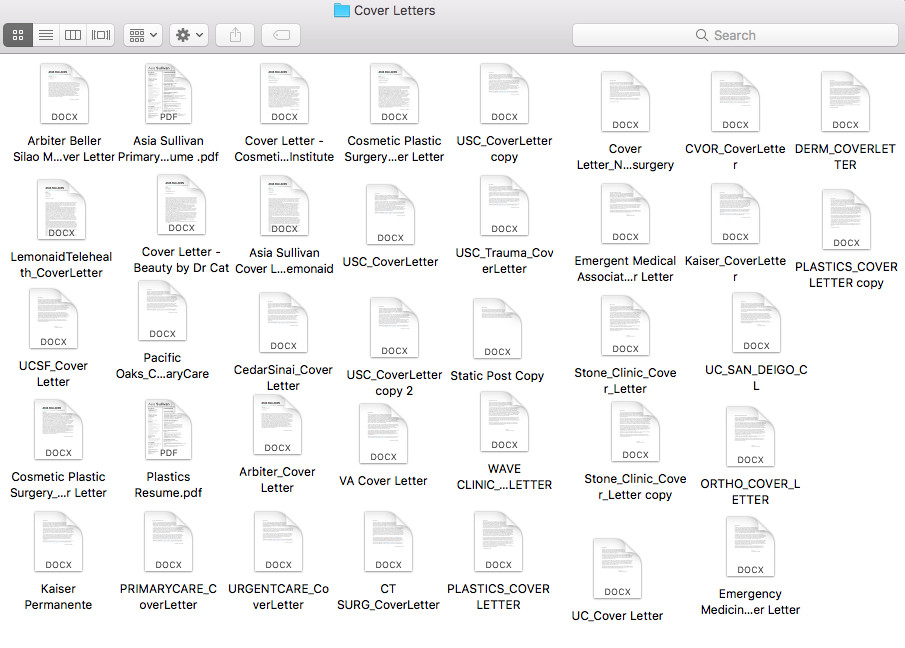
Task: Select Stone_Clinic_Cover_Letter copy file
Action: [635, 432]
